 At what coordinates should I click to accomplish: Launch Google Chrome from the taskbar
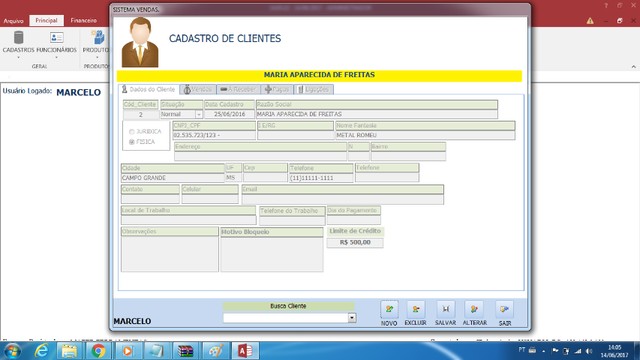(x=98, y=351)
